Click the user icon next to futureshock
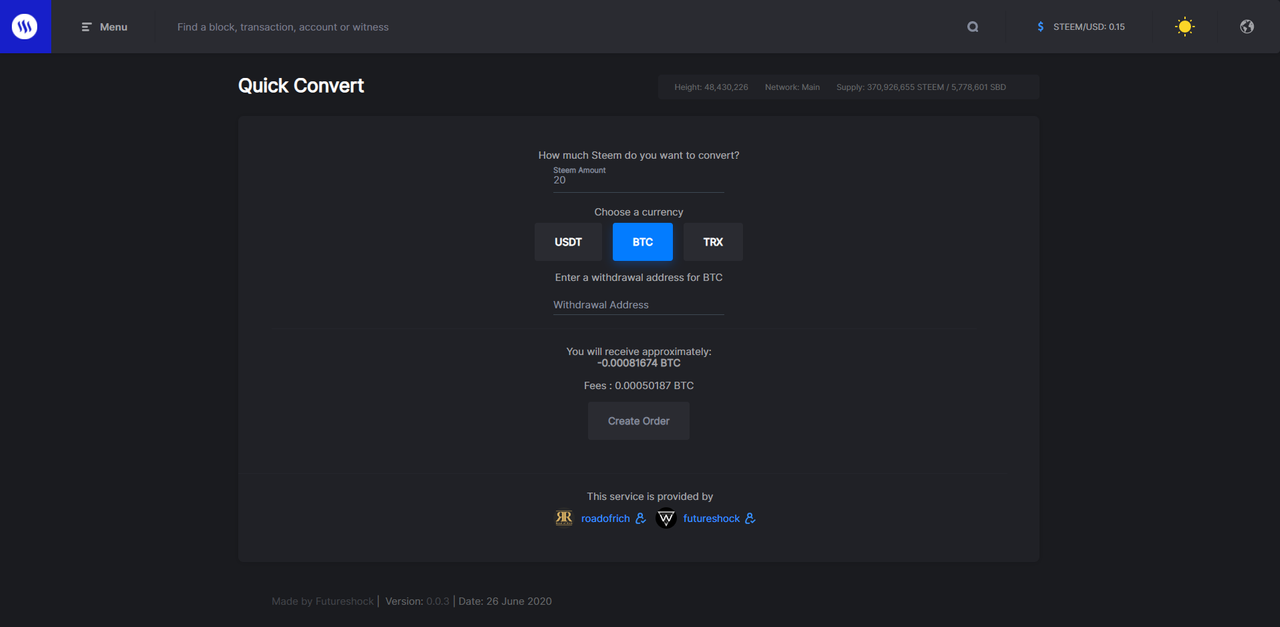This screenshot has width=1280, height=627. click(750, 518)
